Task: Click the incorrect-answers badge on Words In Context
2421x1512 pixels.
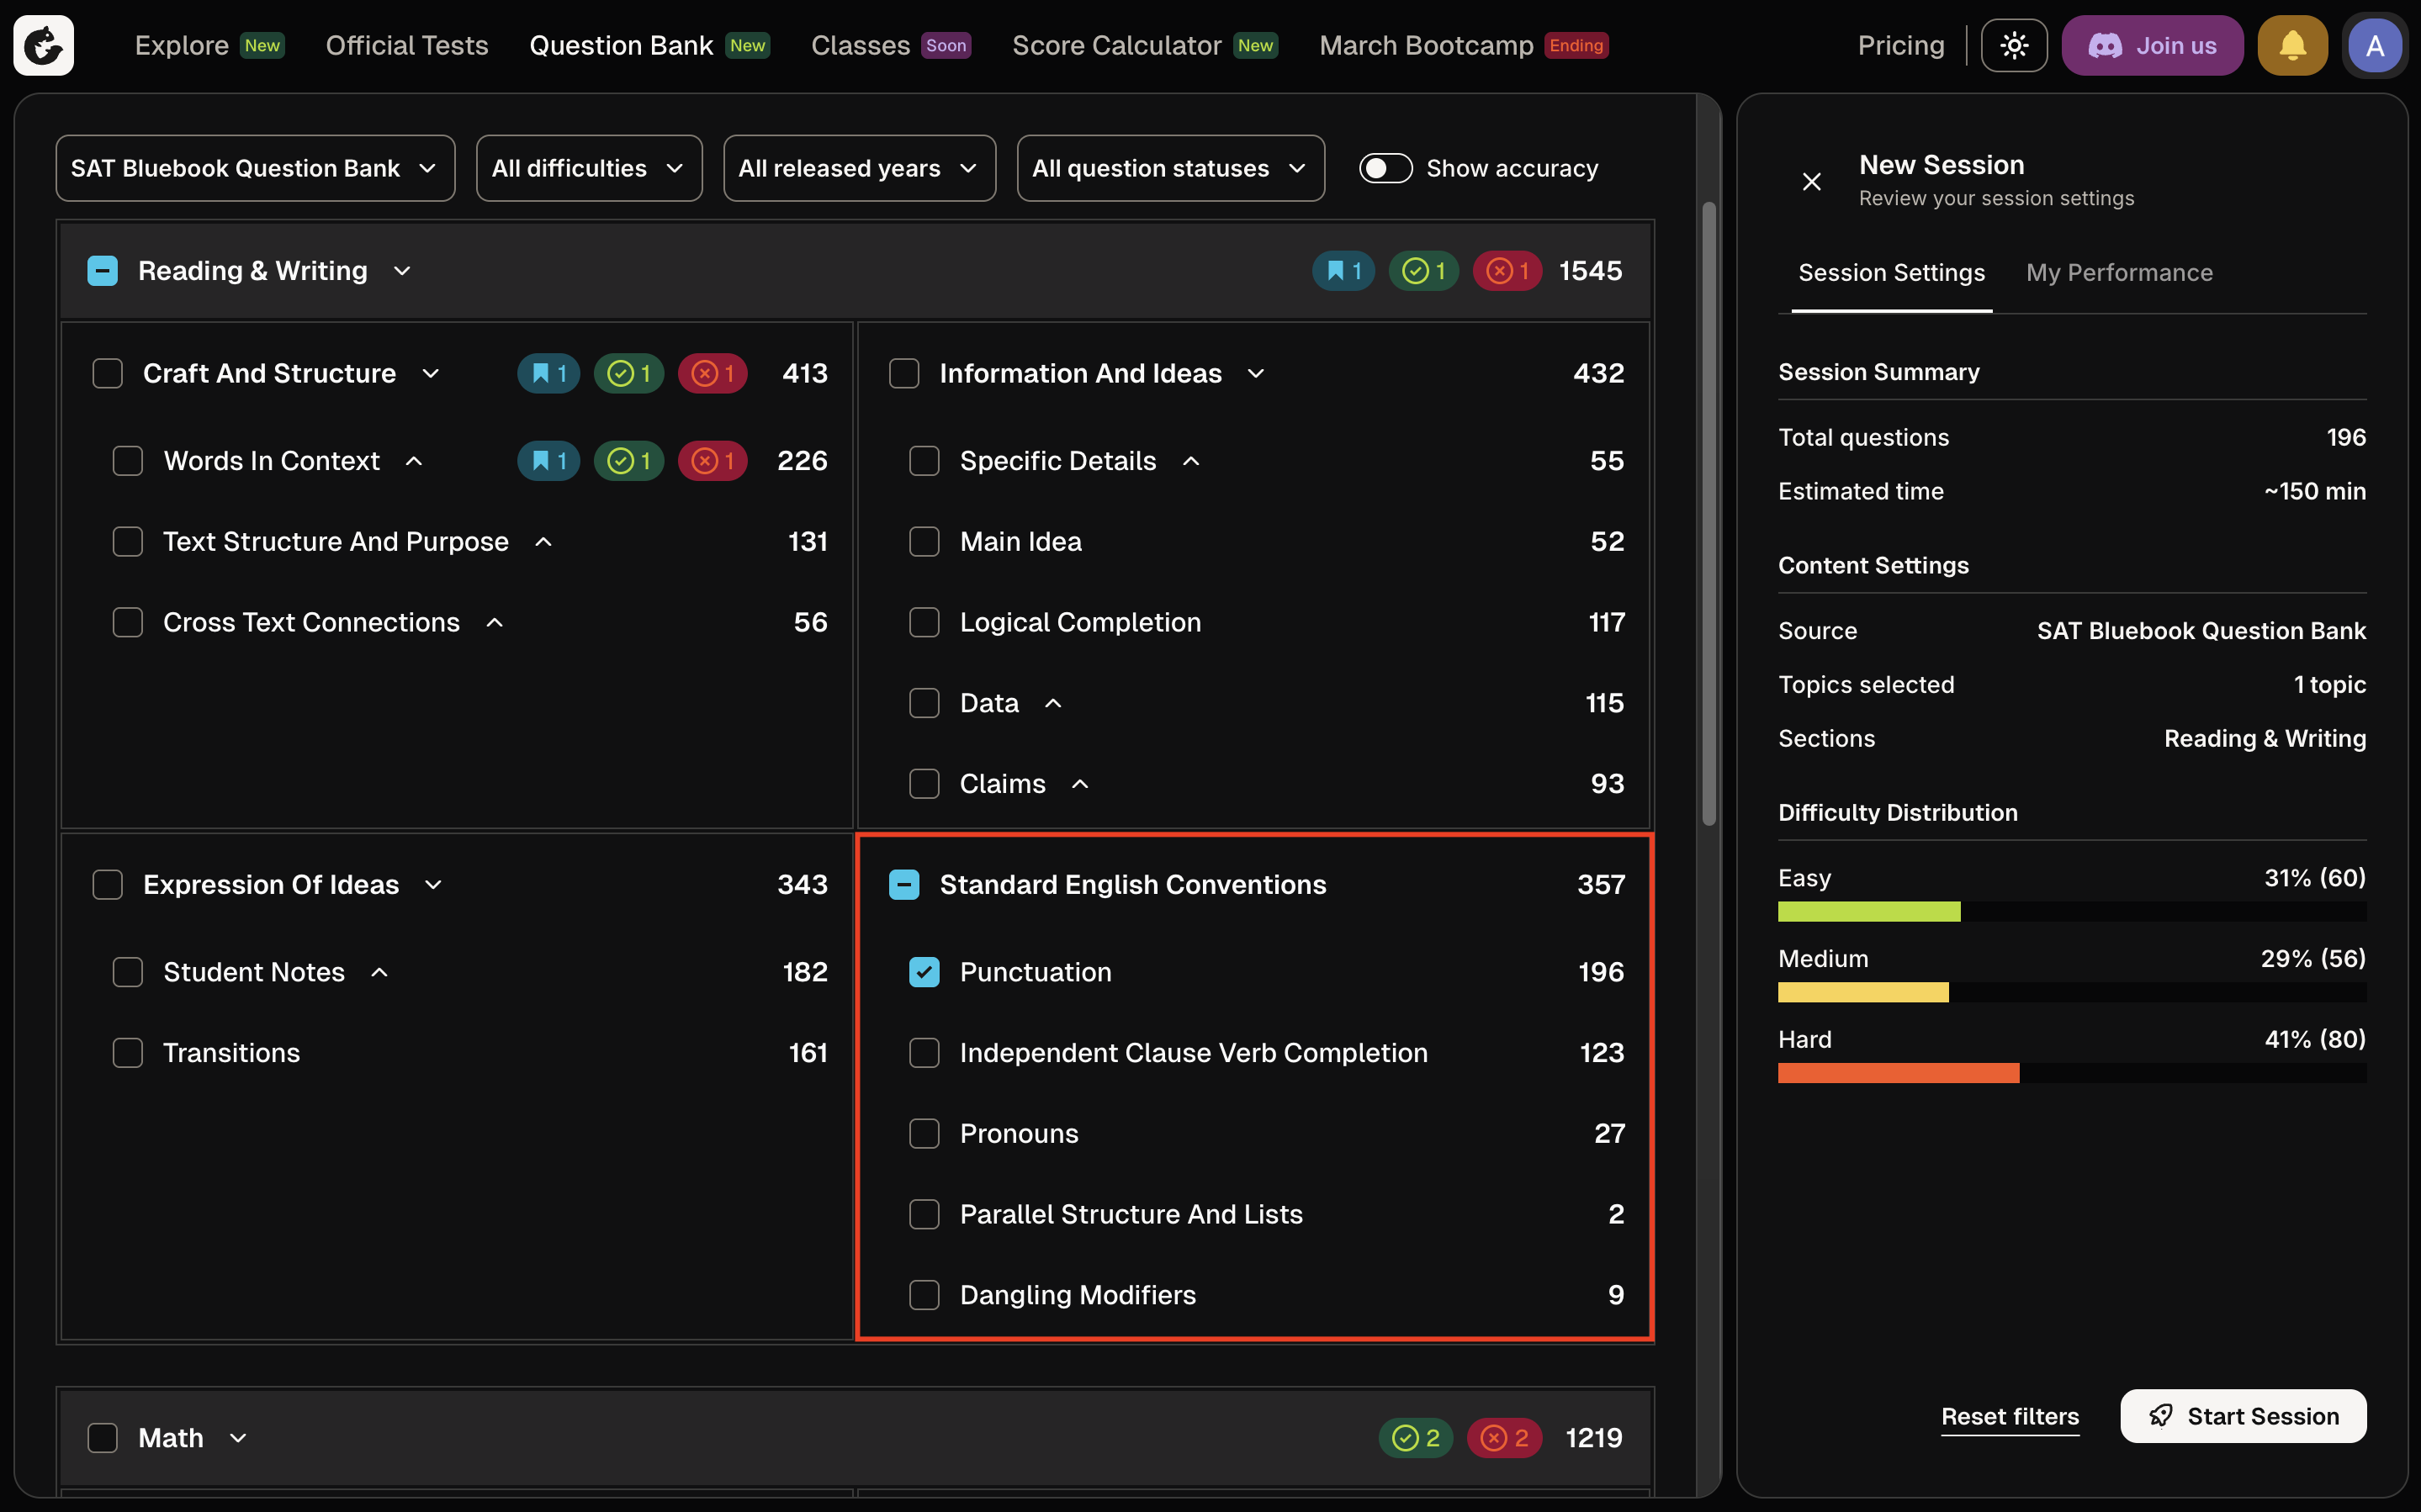Action: click(712, 461)
